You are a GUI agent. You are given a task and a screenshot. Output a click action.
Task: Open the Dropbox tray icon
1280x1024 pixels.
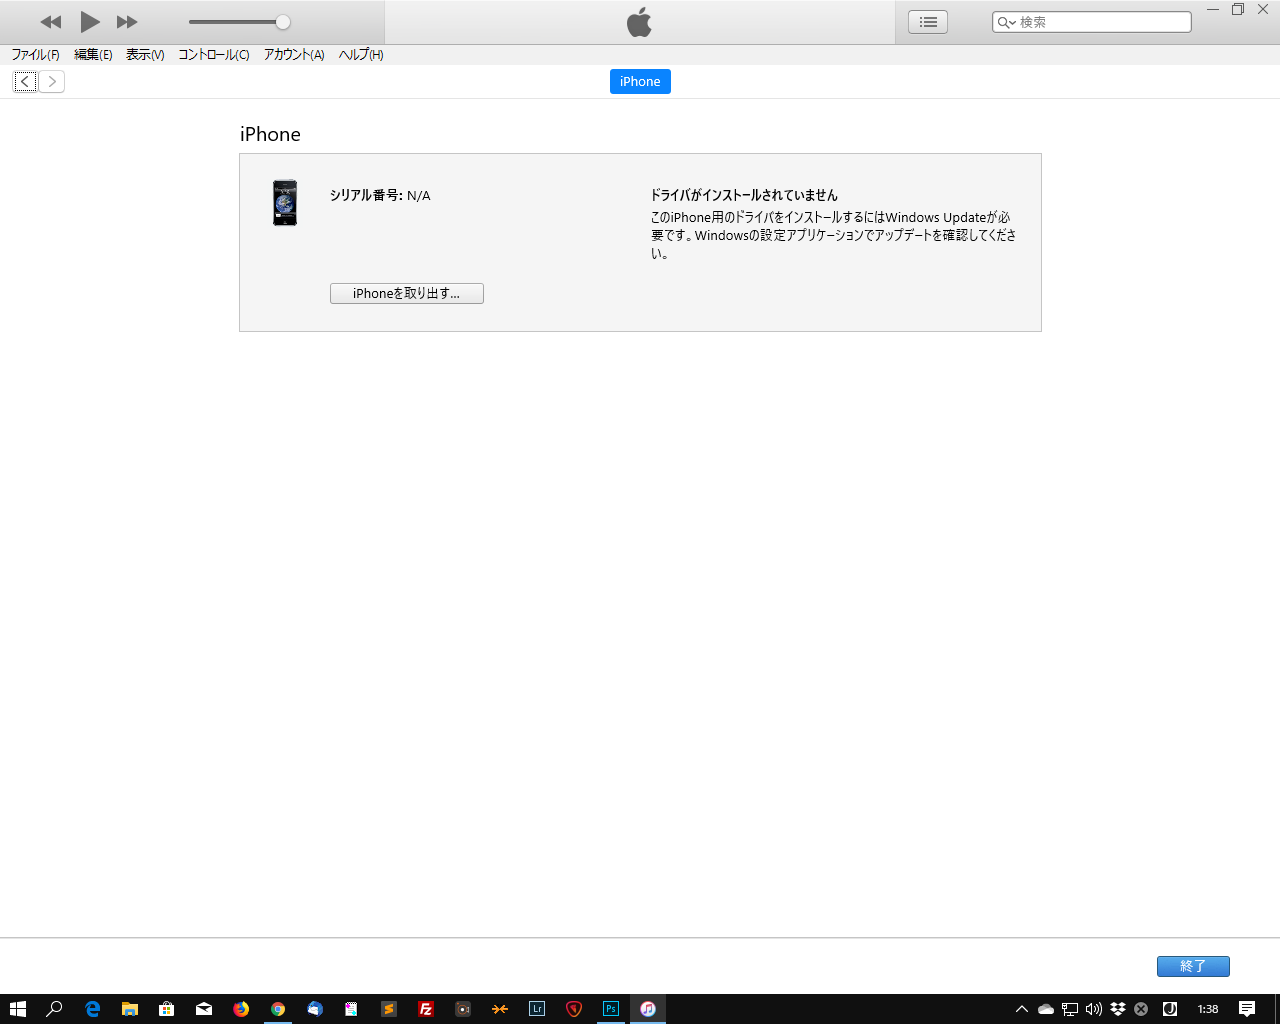[x=1118, y=1009]
